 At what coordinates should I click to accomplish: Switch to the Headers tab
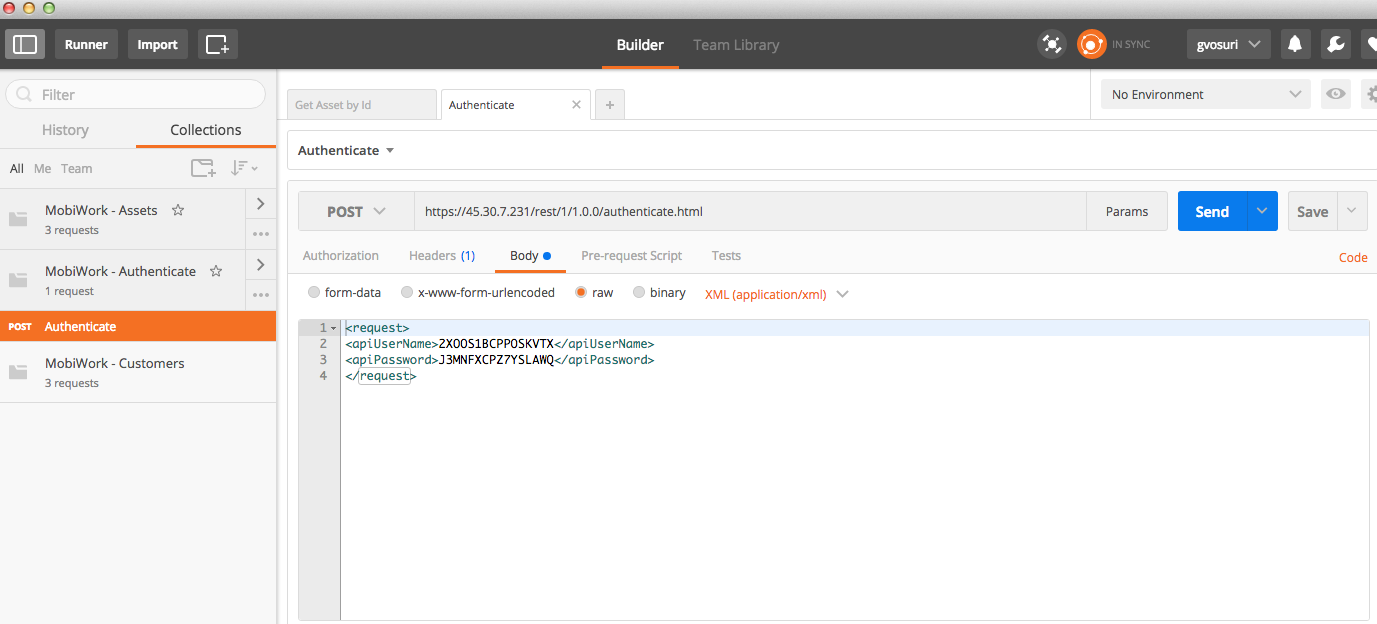coord(441,256)
